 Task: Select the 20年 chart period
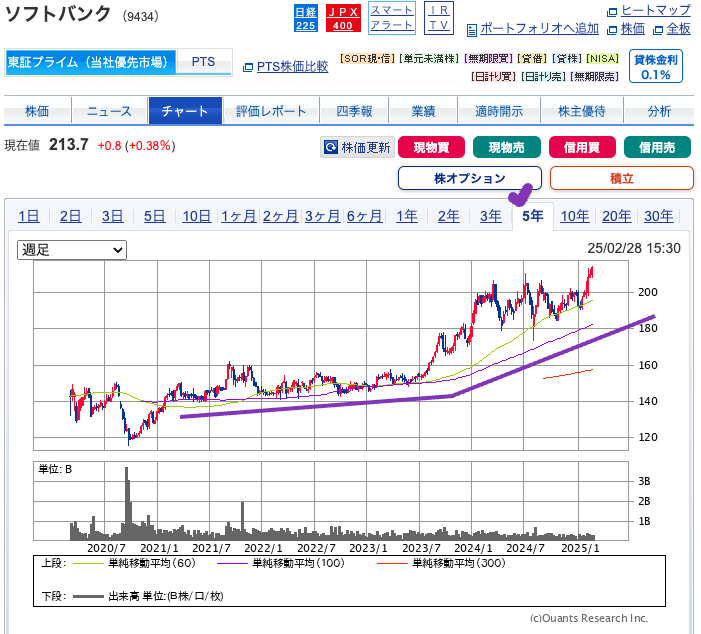click(x=617, y=216)
